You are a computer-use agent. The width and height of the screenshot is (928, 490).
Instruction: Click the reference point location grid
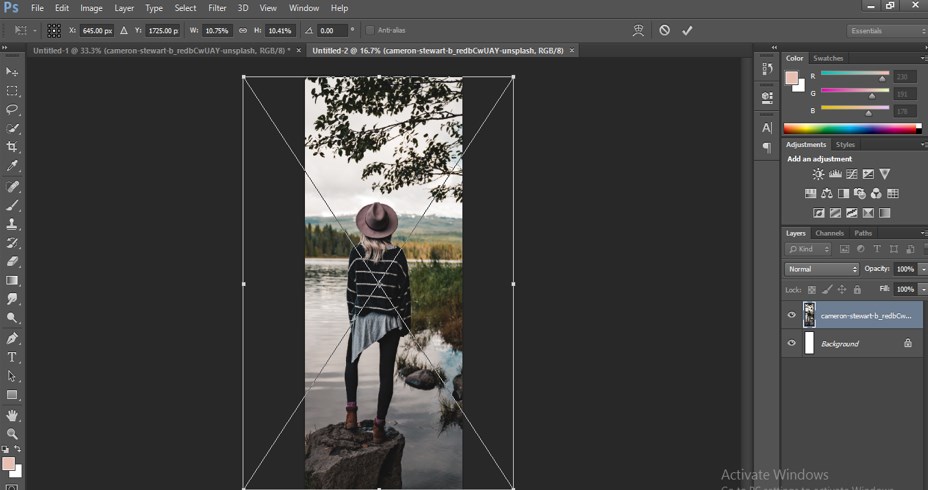54,30
